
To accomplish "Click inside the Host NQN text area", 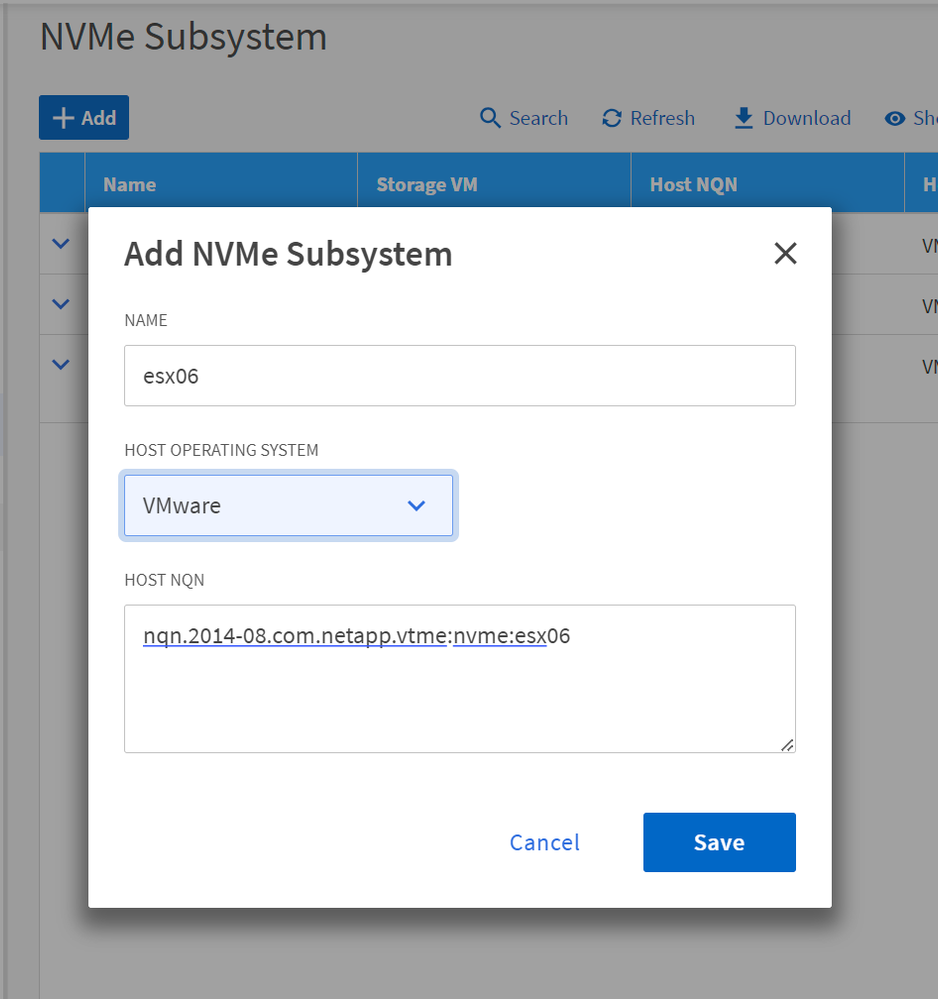I will (459, 690).
